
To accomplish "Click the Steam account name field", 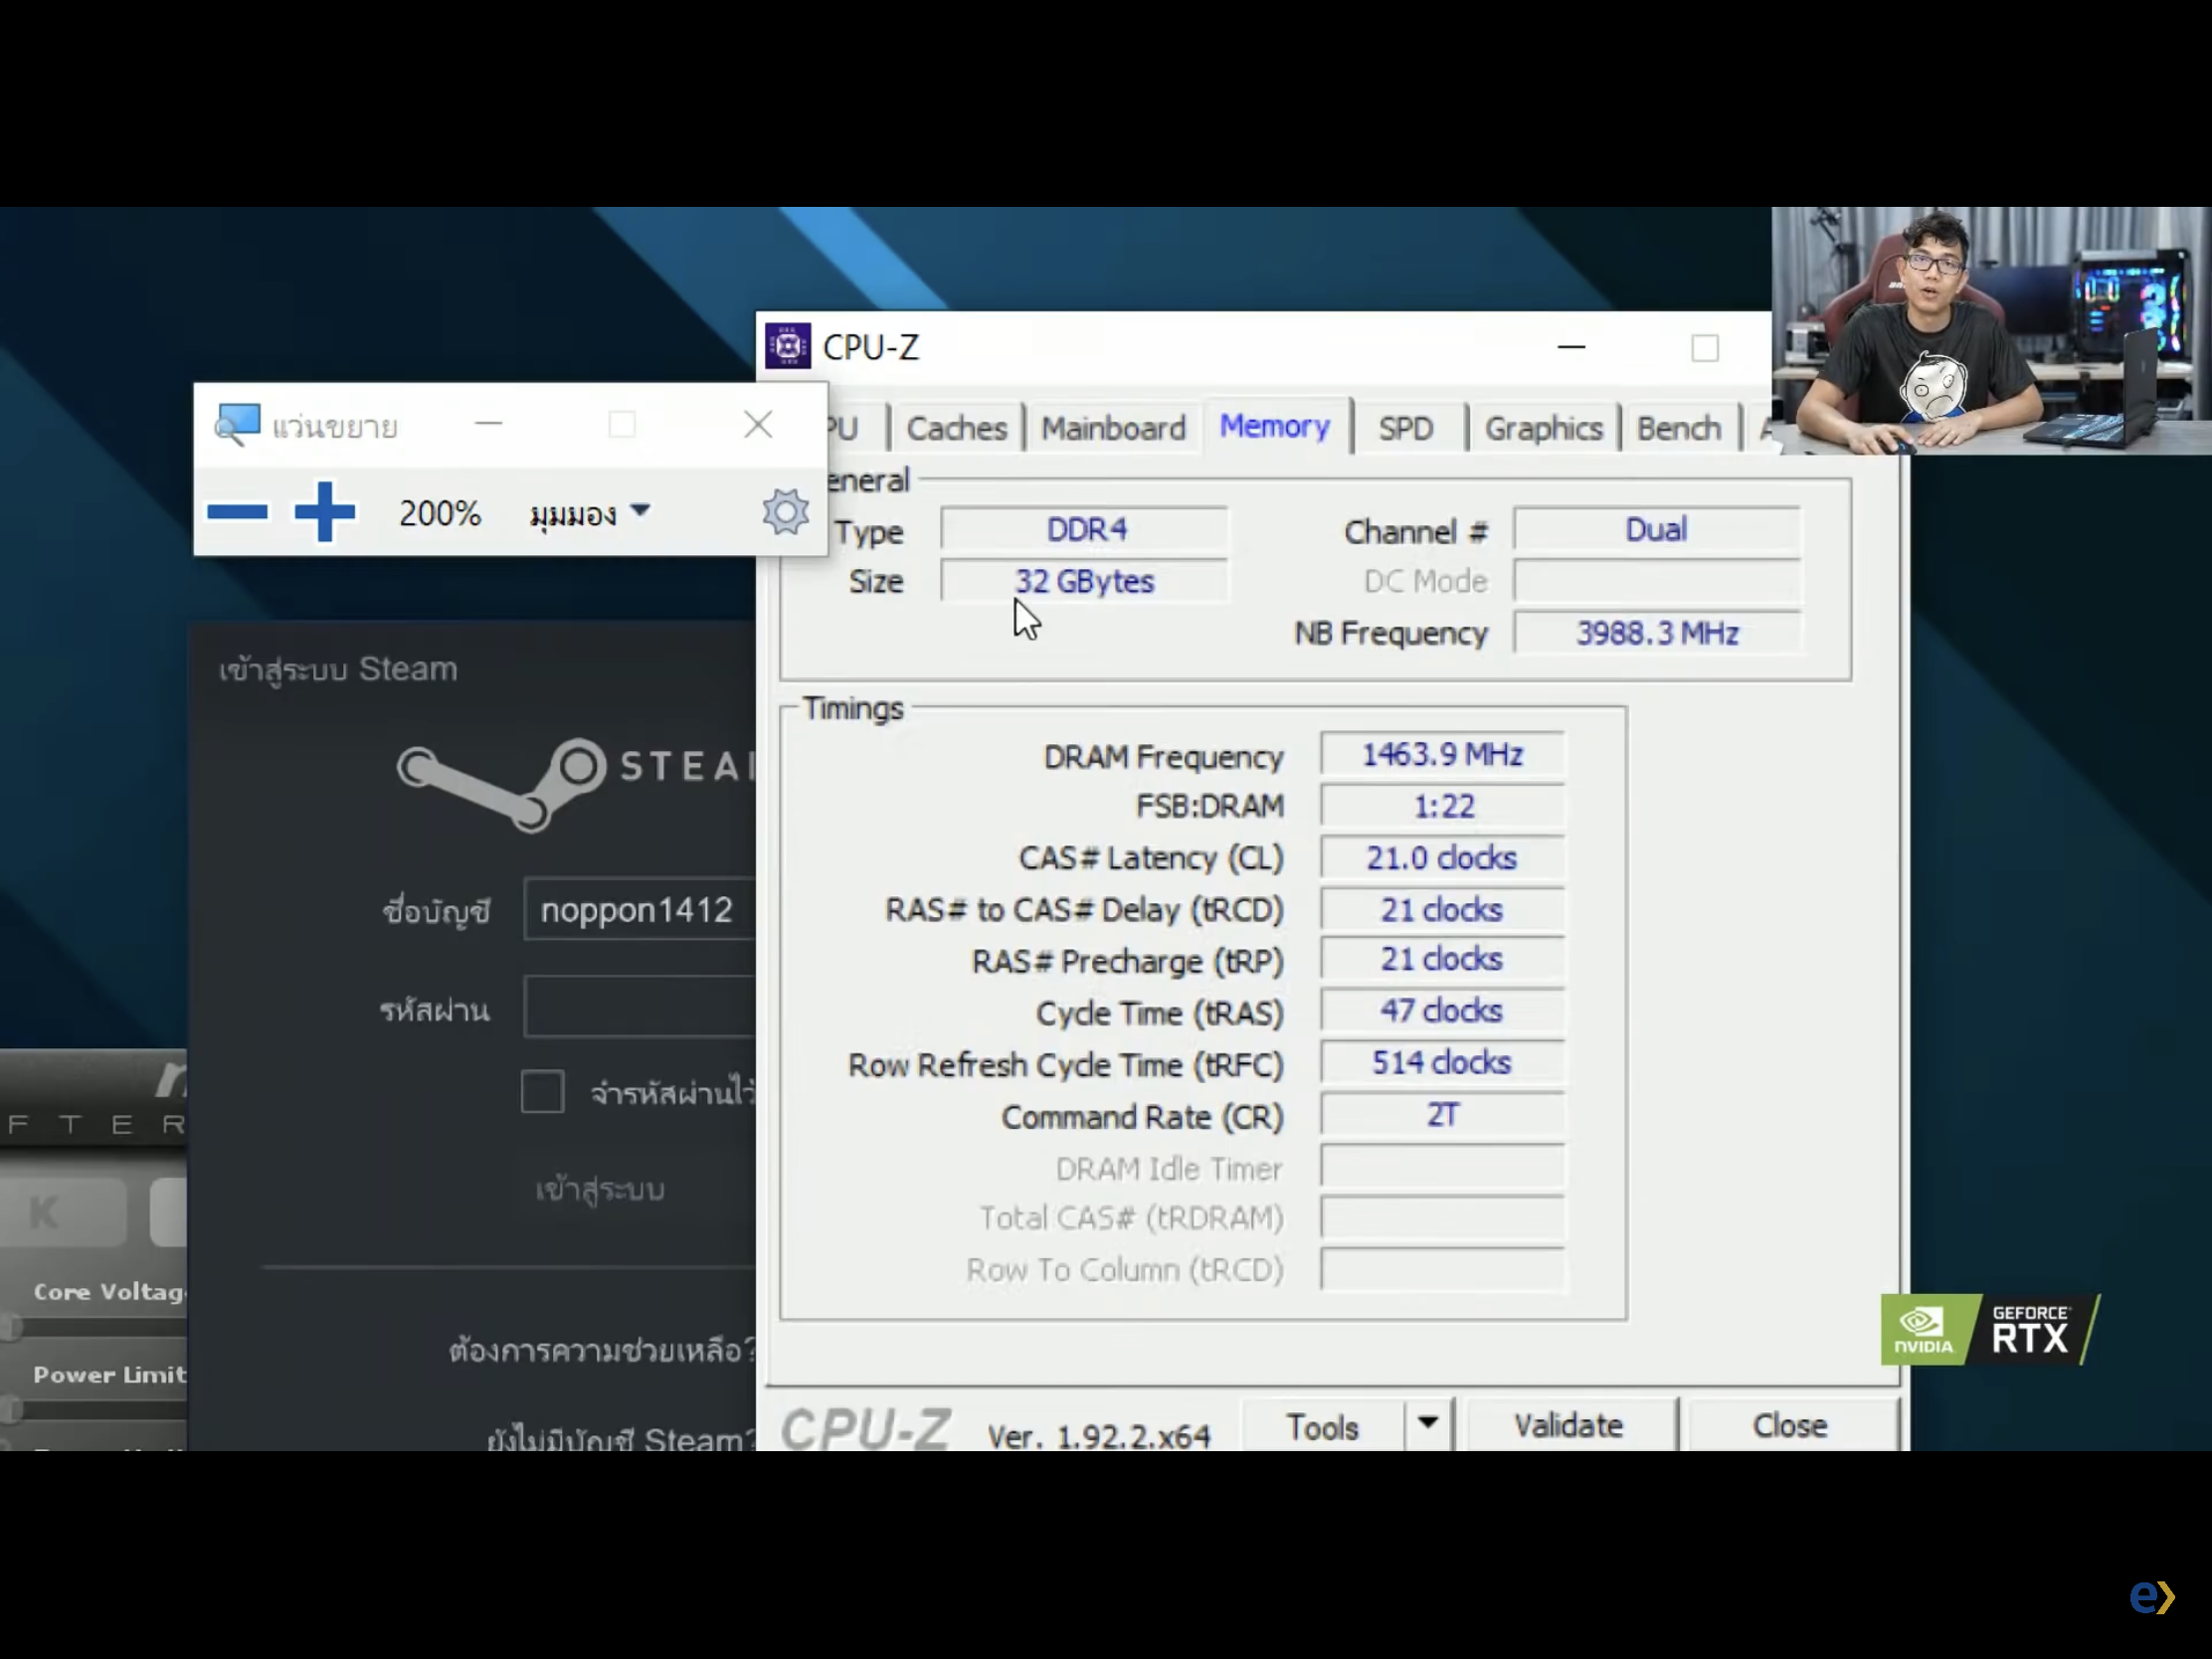I will [x=639, y=909].
